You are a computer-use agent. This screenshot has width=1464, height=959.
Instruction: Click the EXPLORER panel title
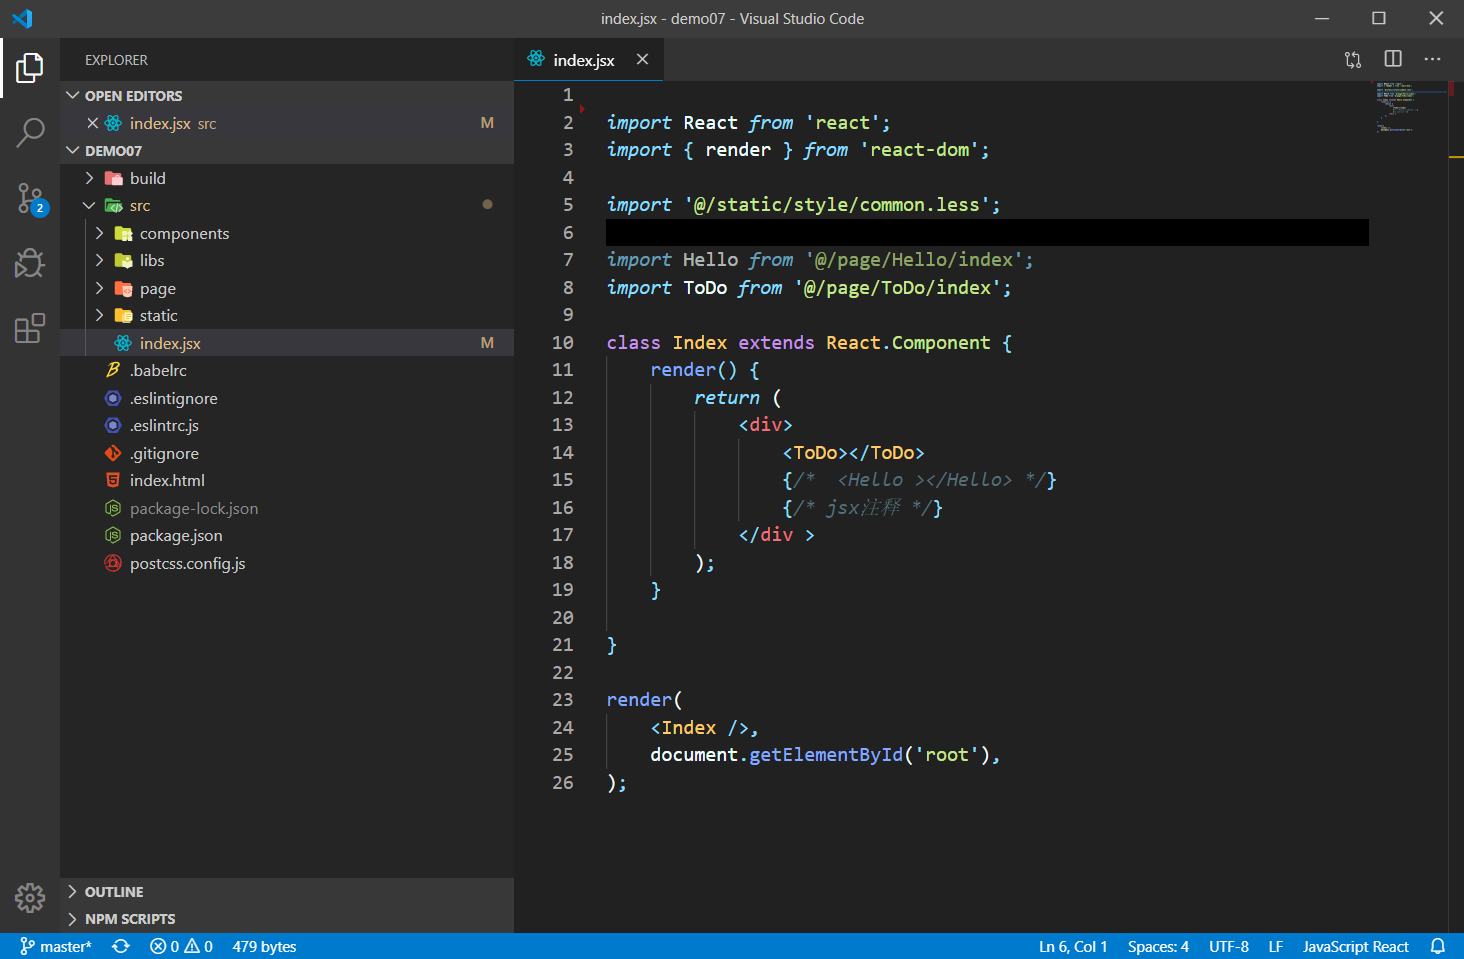click(x=116, y=60)
